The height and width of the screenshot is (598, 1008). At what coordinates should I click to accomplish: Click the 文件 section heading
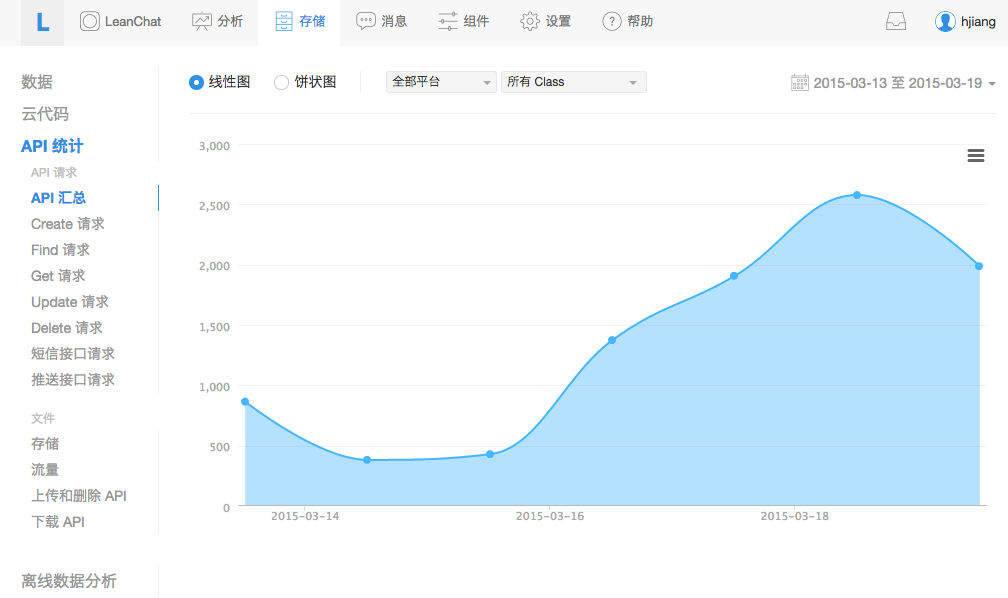pyautogui.click(x=43, y=418)
